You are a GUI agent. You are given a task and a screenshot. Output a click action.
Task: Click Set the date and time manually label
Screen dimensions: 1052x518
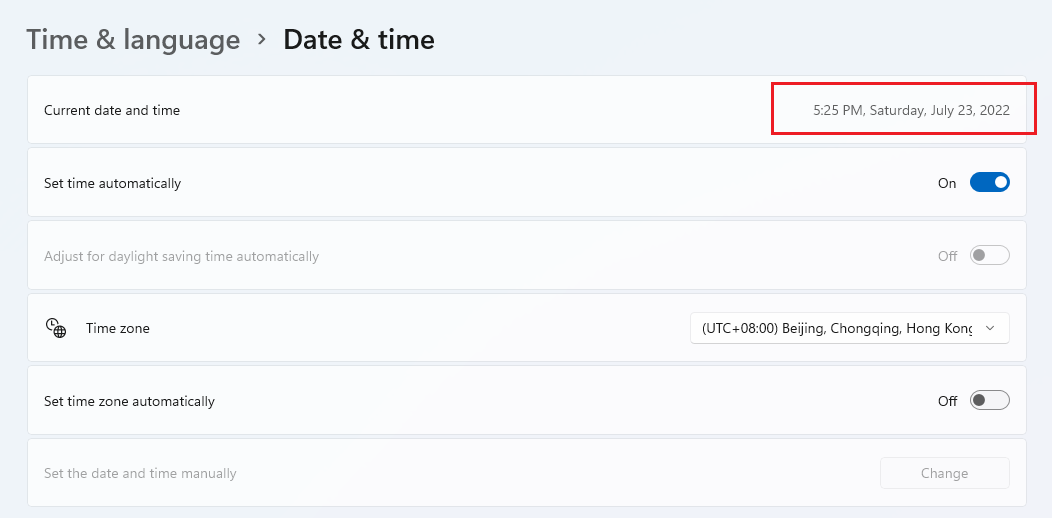point(140,474)
